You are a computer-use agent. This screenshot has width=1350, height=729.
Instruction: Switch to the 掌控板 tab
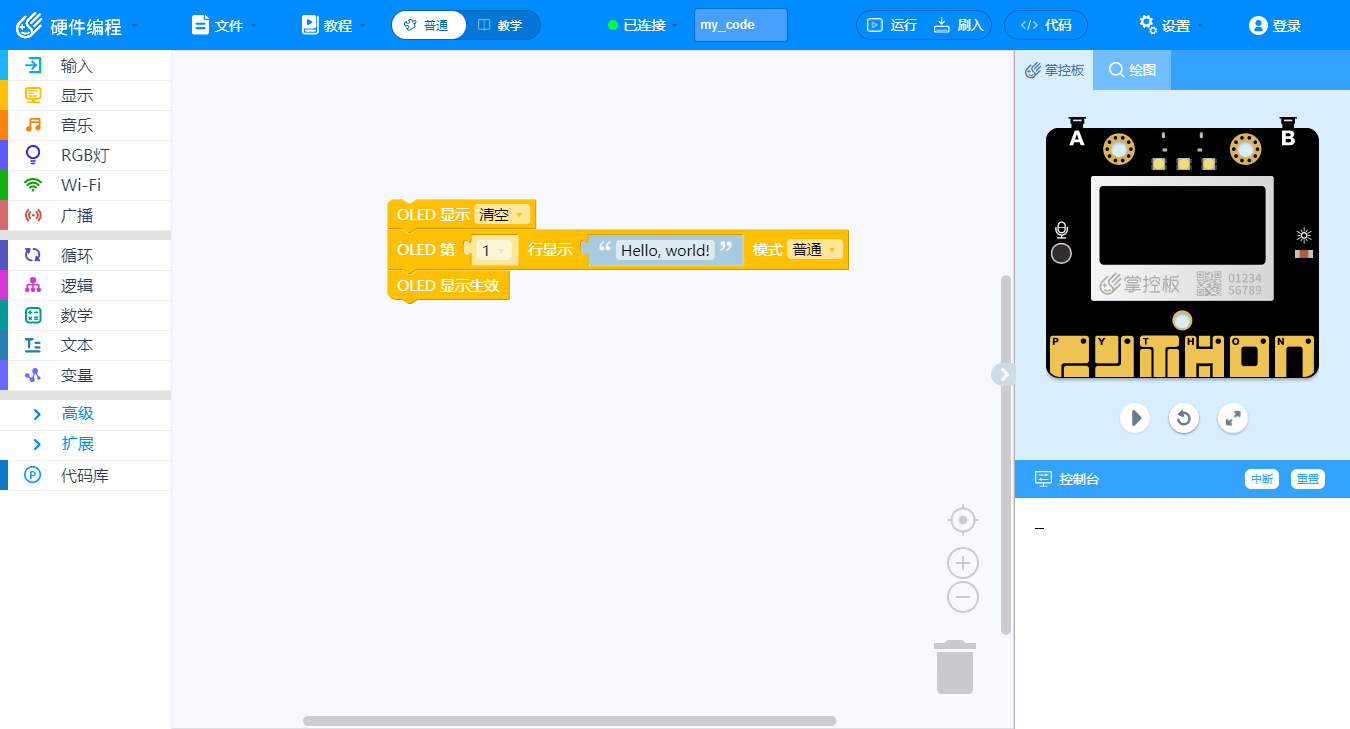(1054, 70)
